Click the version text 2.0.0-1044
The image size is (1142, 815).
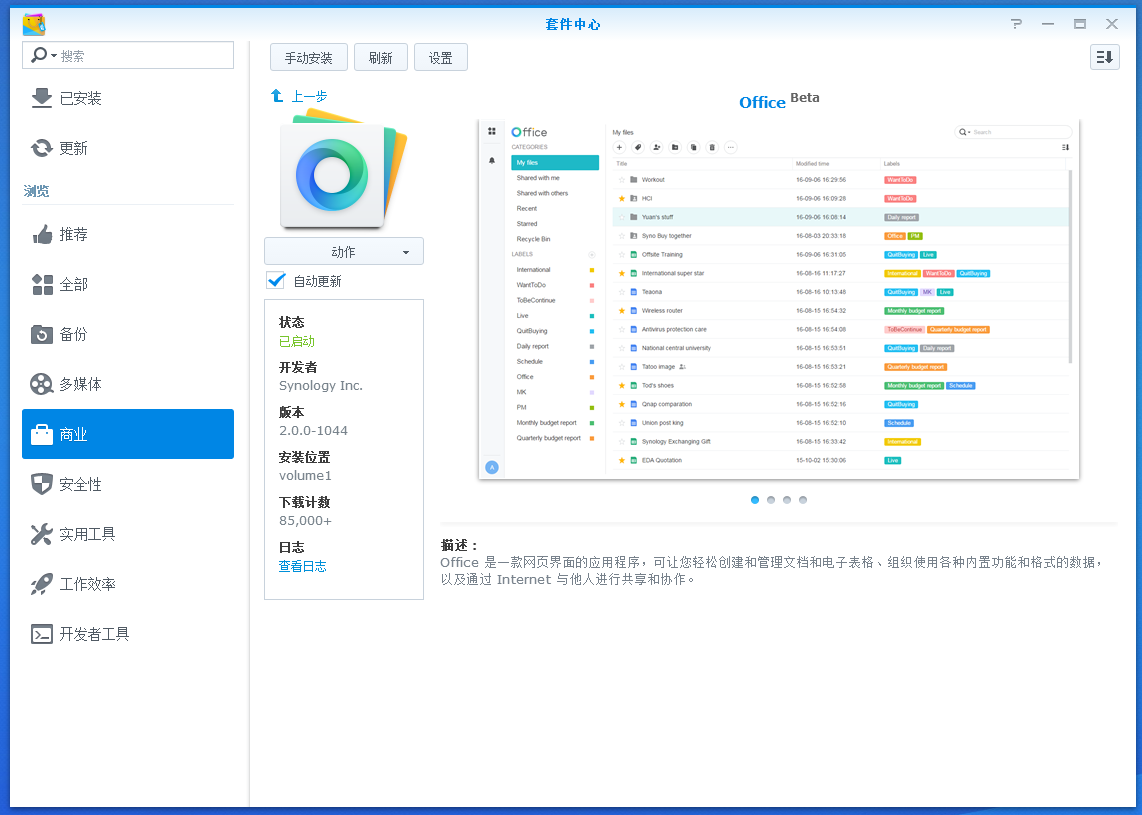tap(313, 430)
